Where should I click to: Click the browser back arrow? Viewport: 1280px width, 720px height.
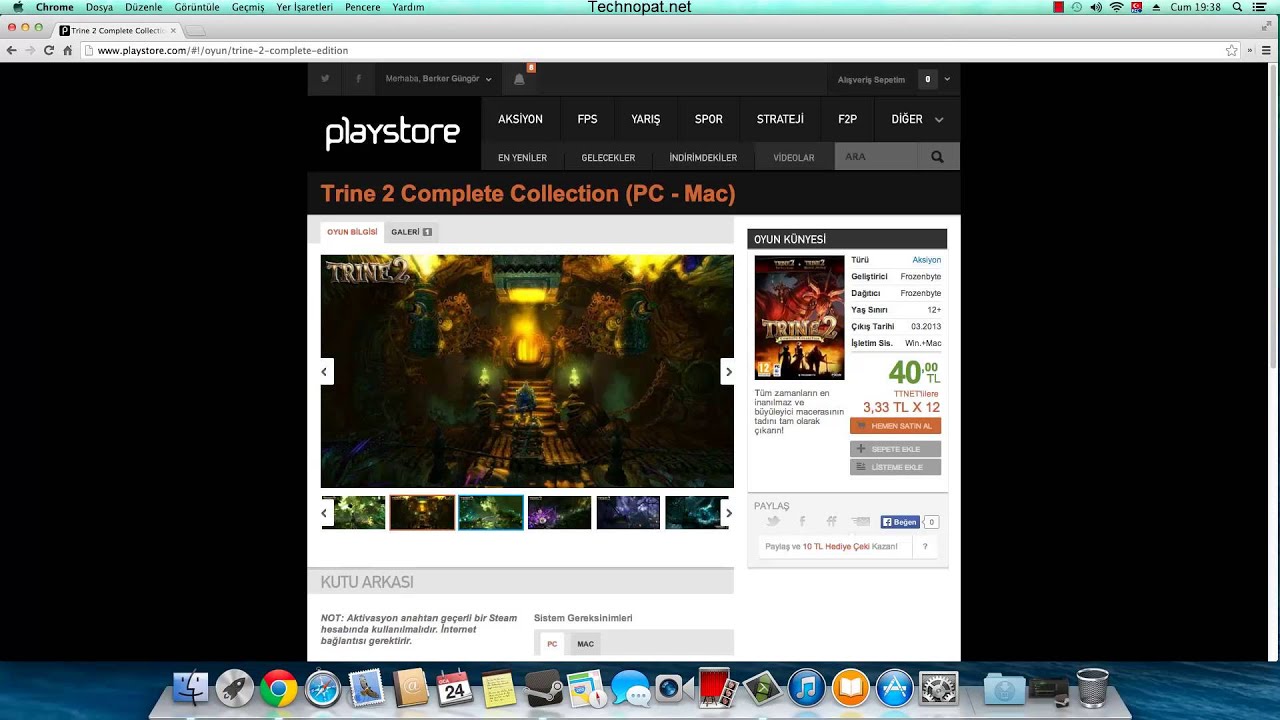click(x=12, y=50)
